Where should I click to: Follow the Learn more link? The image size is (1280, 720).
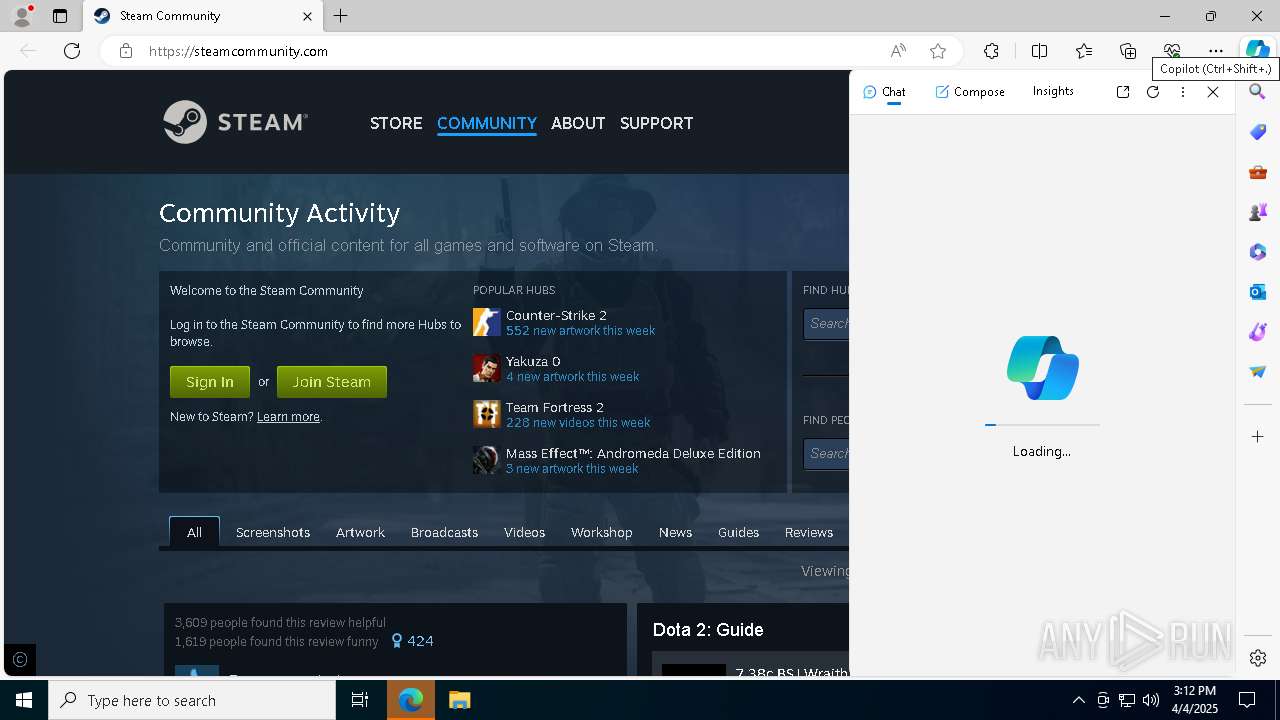pos(288,417)
